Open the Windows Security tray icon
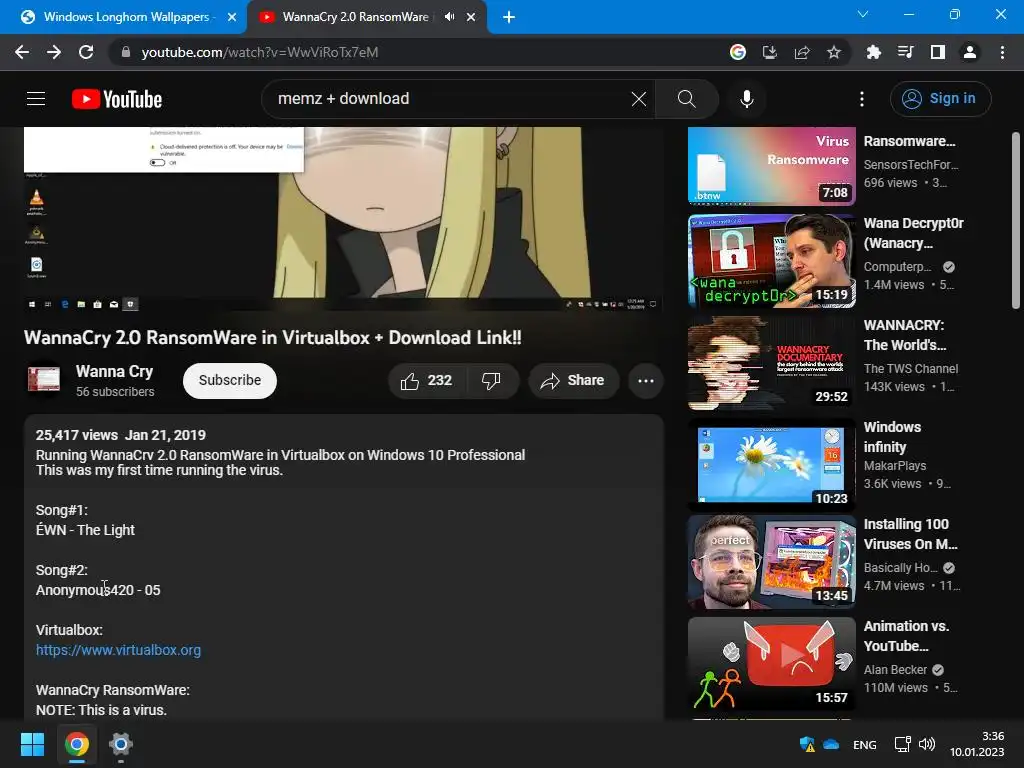Screen dimensions: 1024x768 tap(807, 744)
